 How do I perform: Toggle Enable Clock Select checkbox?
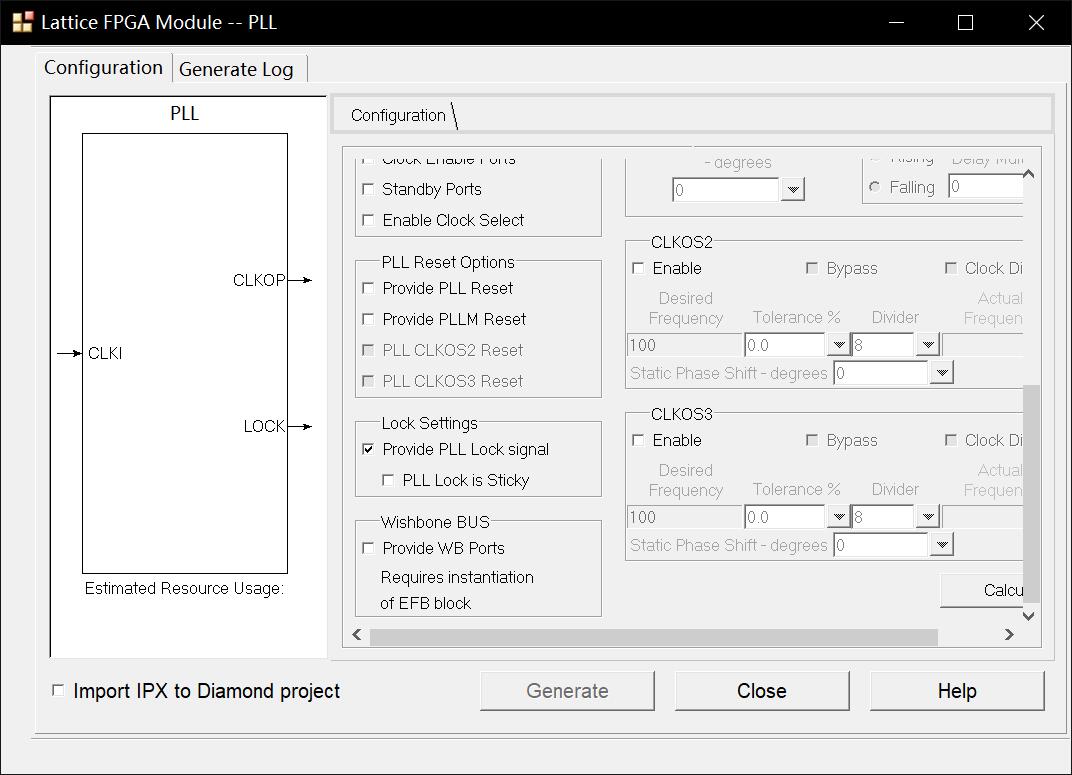tap(368, 220)
